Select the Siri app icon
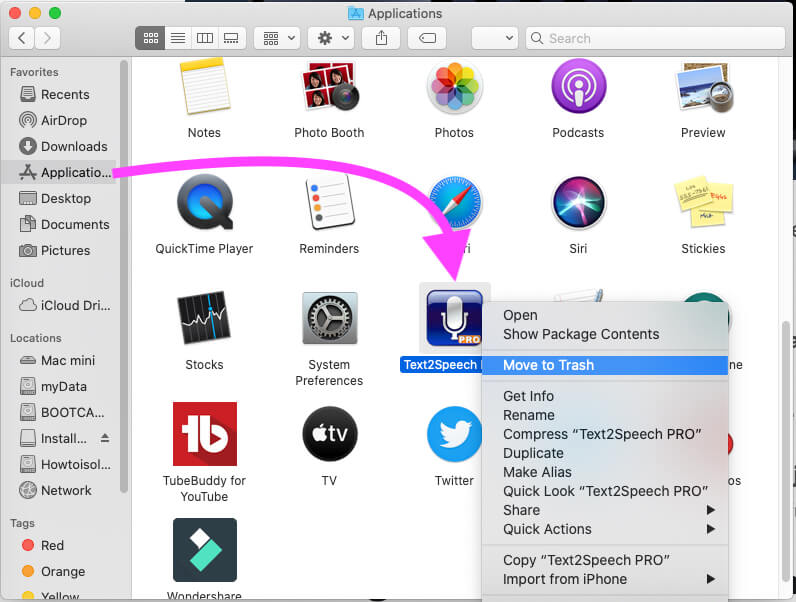796x602 pixels. (579, 203)
